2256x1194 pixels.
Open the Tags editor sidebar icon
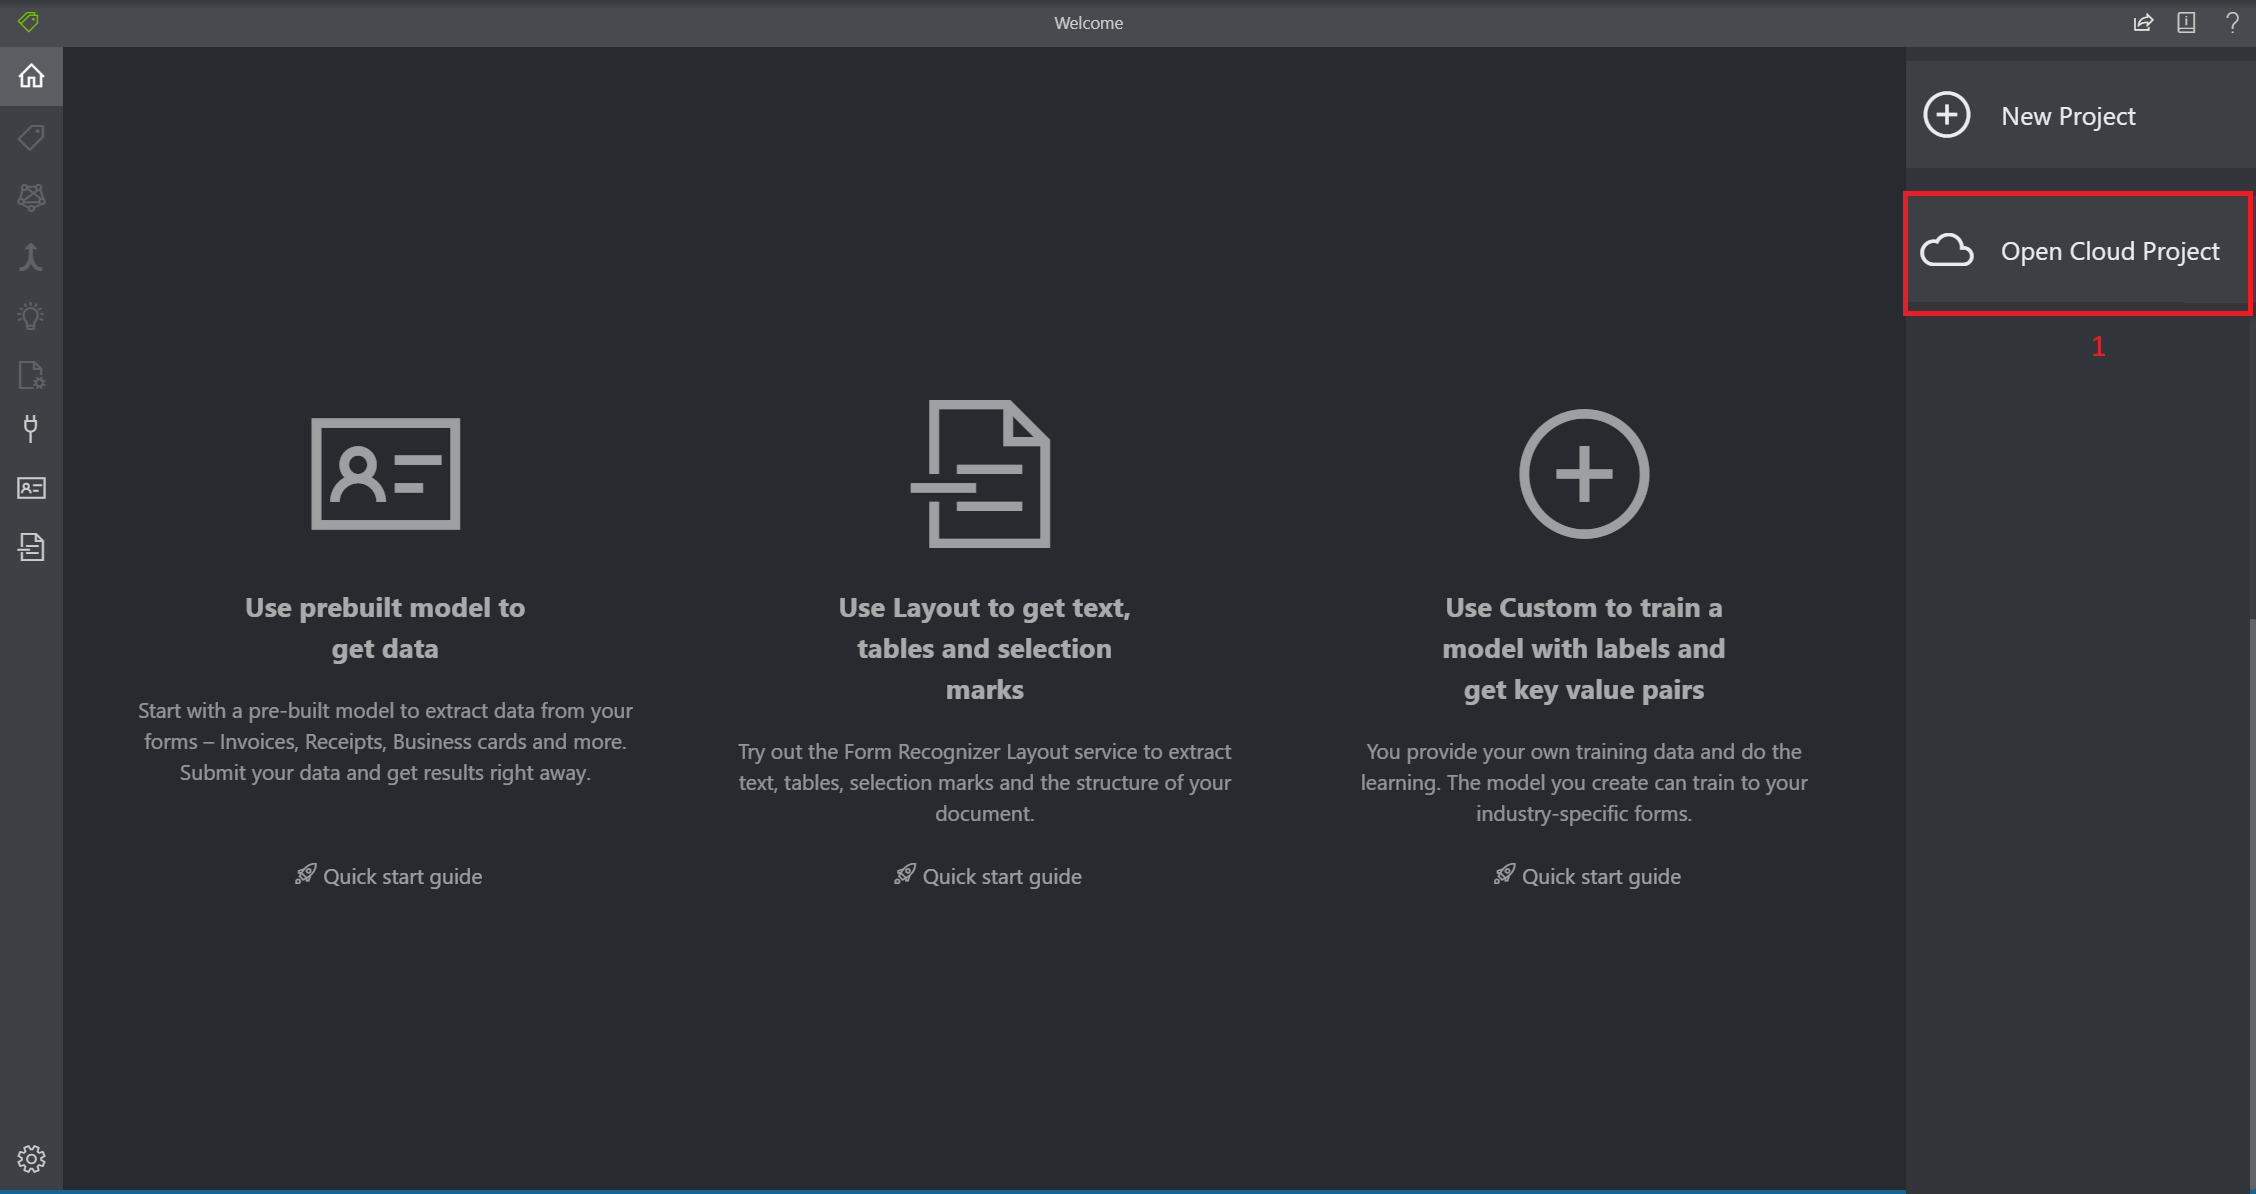(31, 137)
